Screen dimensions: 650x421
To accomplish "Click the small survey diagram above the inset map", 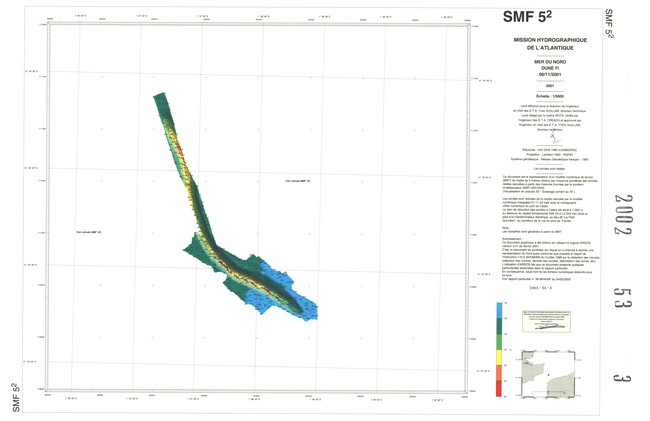I will [x=547, y=322].
